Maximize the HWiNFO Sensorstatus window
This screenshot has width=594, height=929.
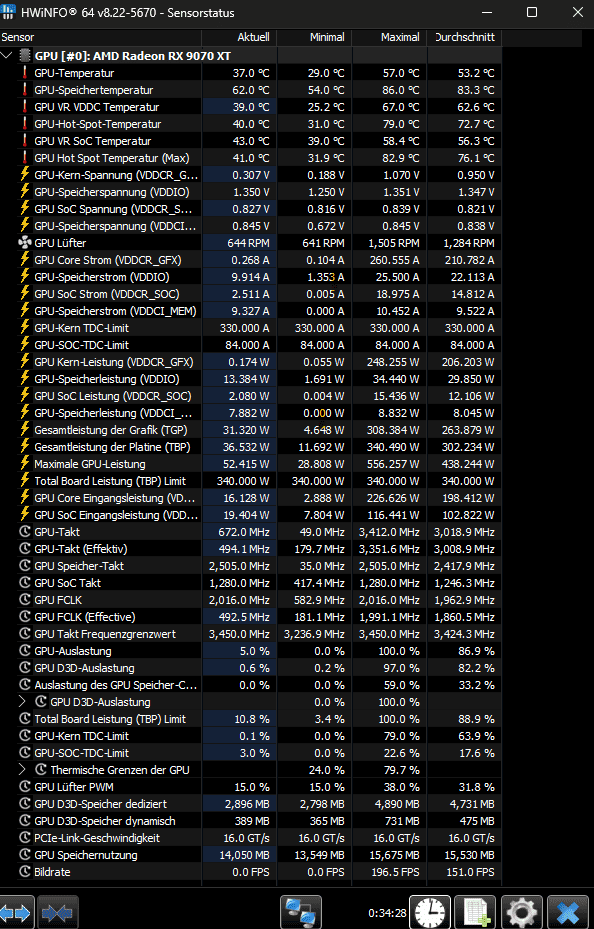532,12
